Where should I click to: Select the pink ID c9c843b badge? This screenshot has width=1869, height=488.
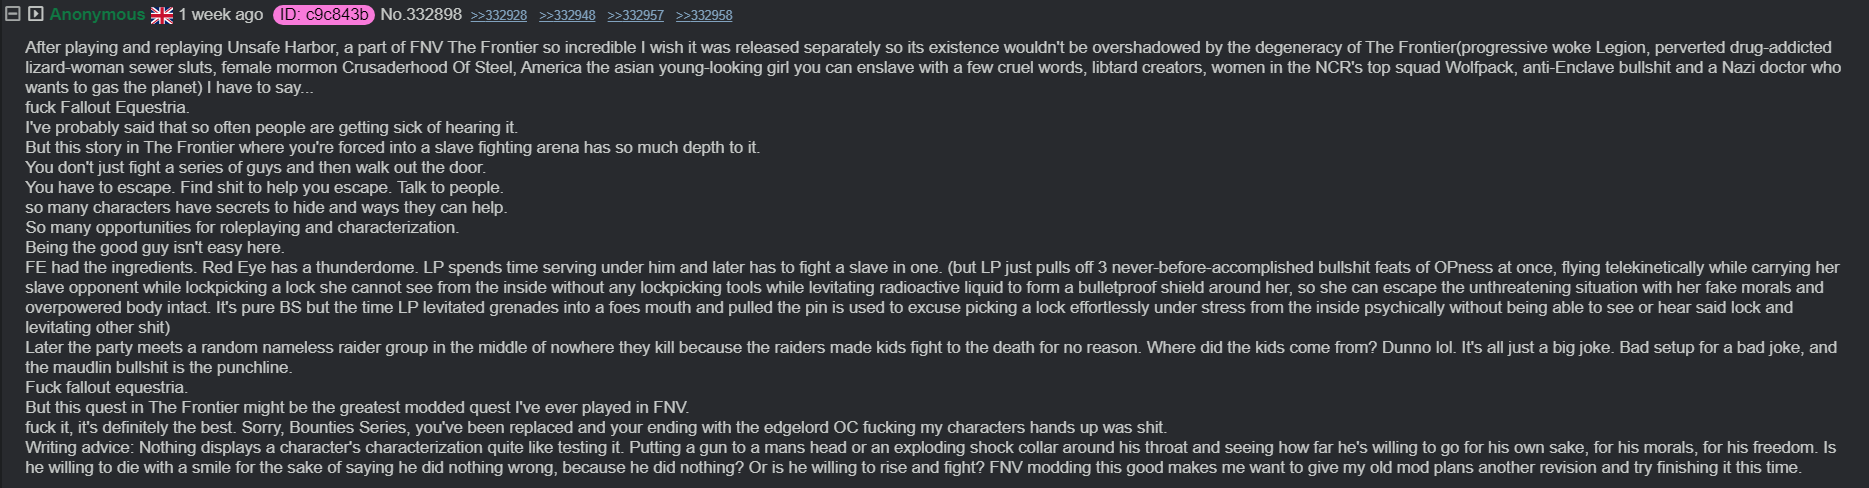[323, 15]
